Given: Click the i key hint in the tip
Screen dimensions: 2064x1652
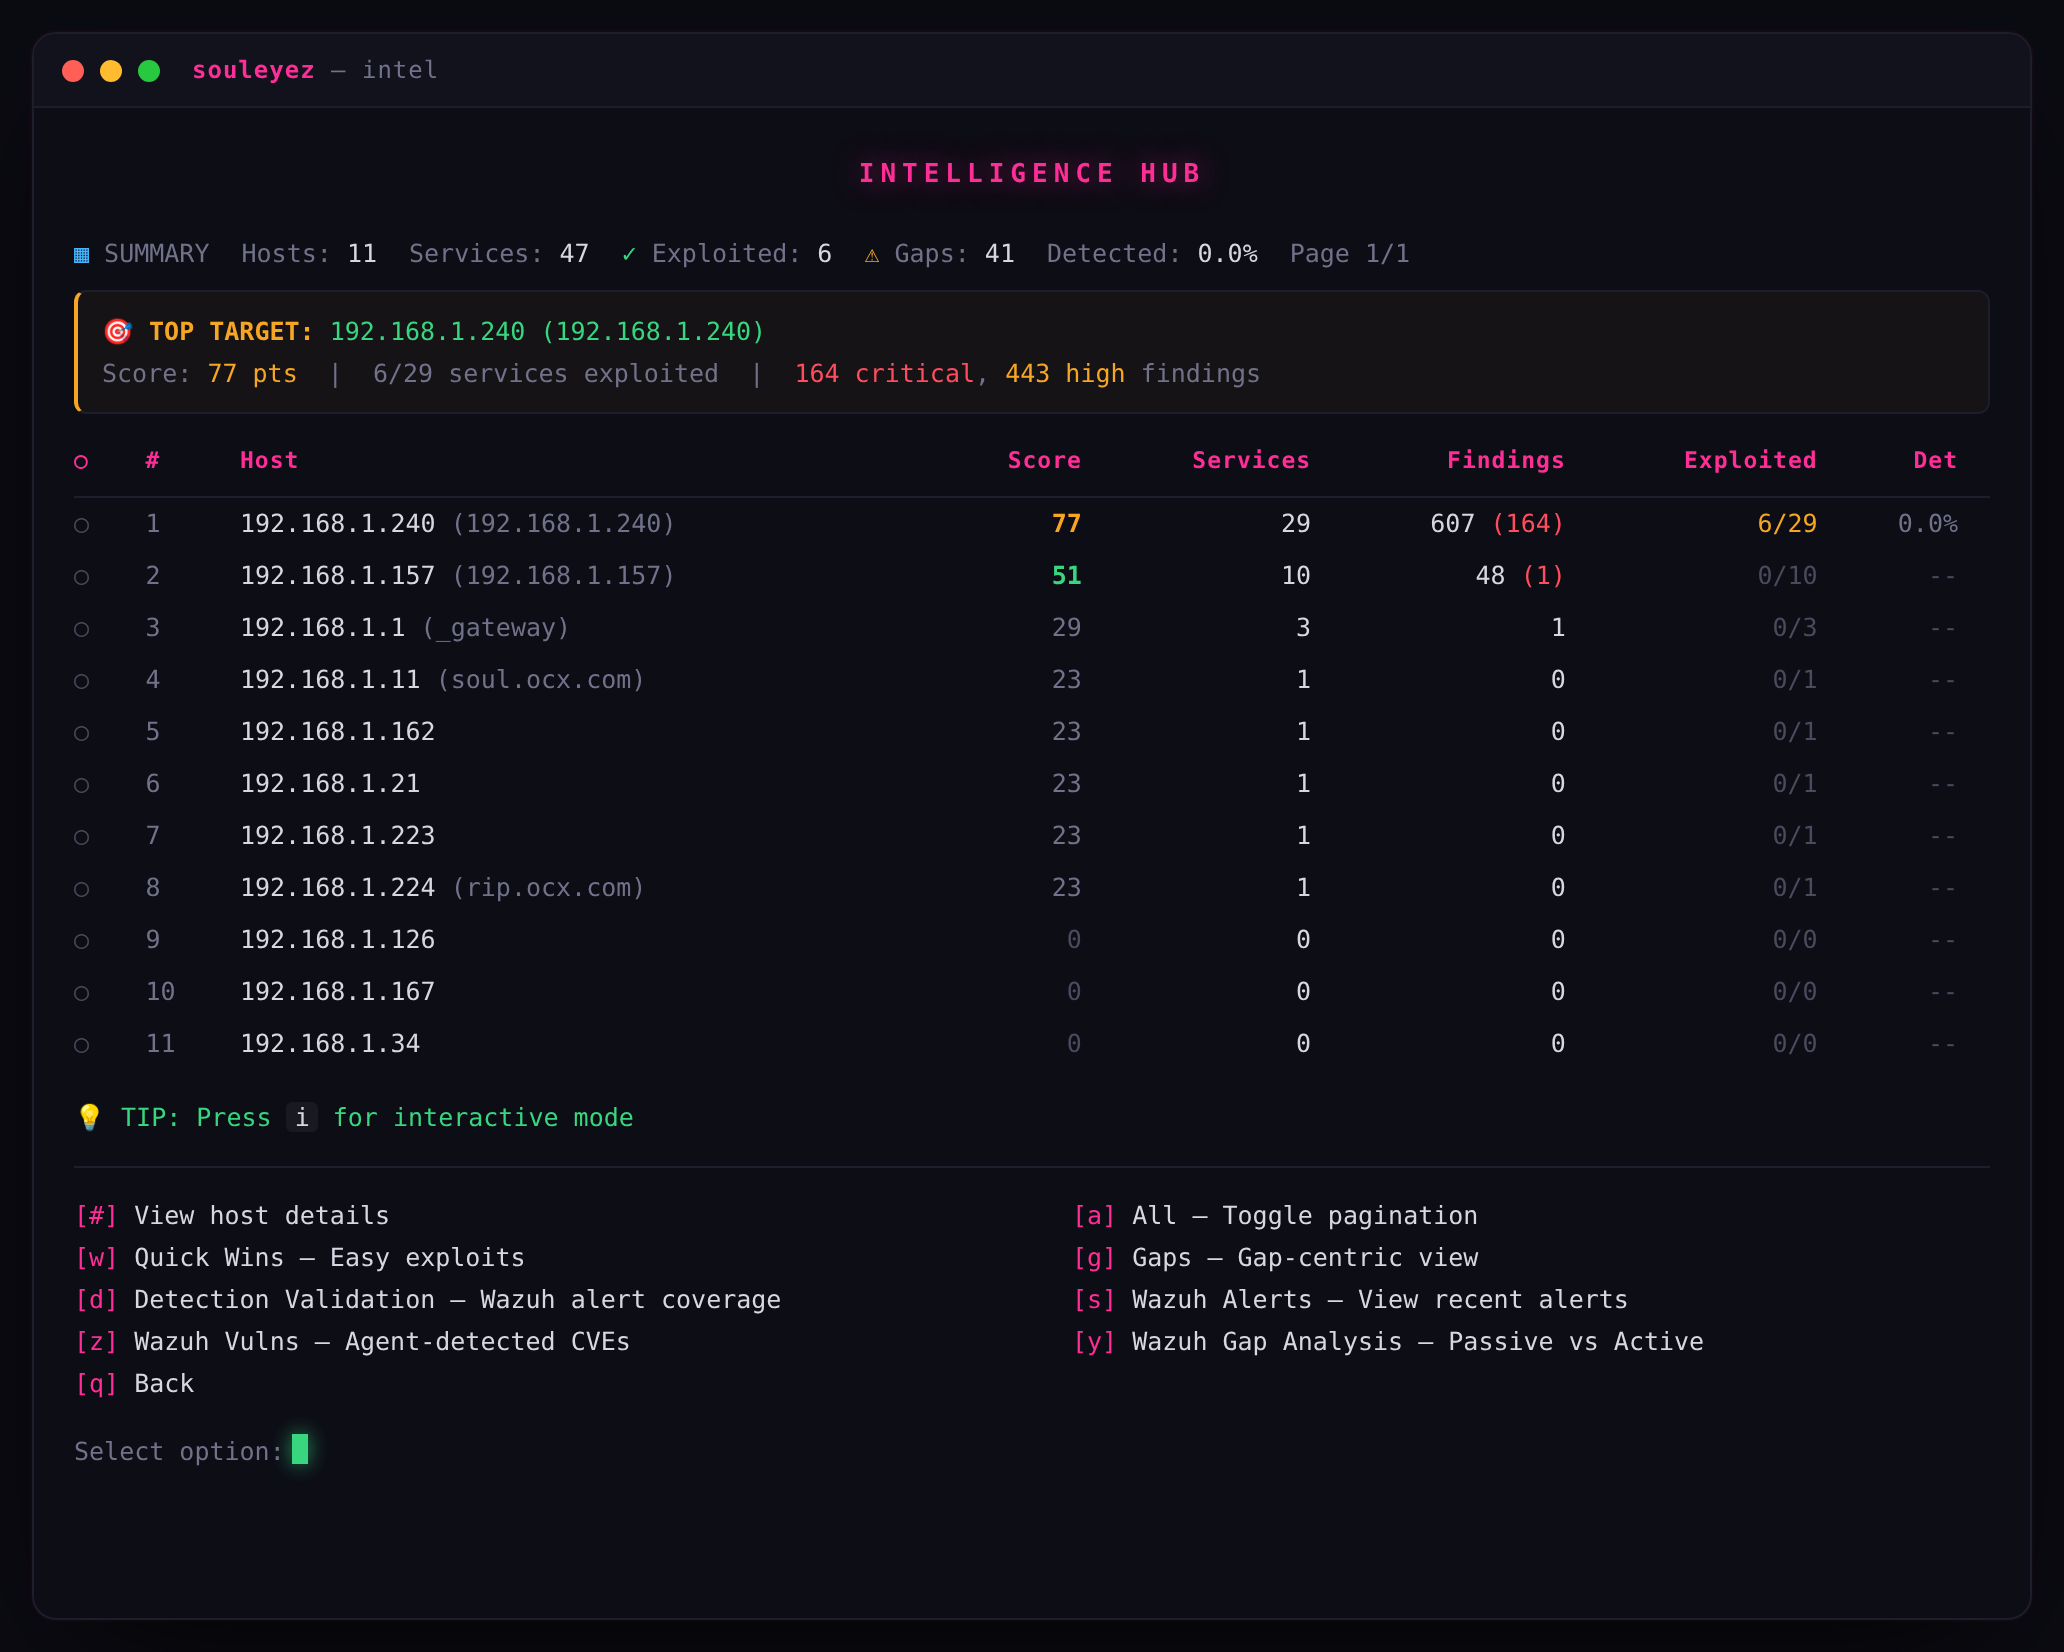Looking at the screenshot, I should pos(302,1117).
